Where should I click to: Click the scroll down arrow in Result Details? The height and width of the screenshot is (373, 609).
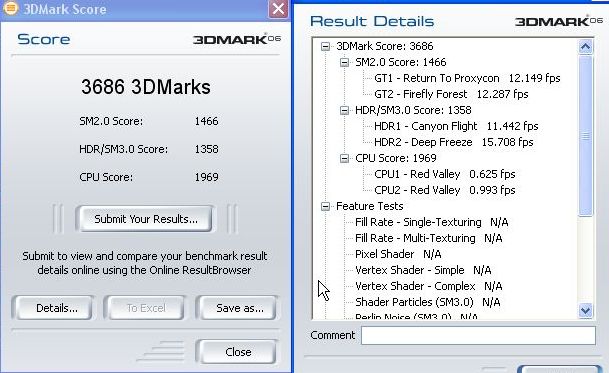(585, 310)
